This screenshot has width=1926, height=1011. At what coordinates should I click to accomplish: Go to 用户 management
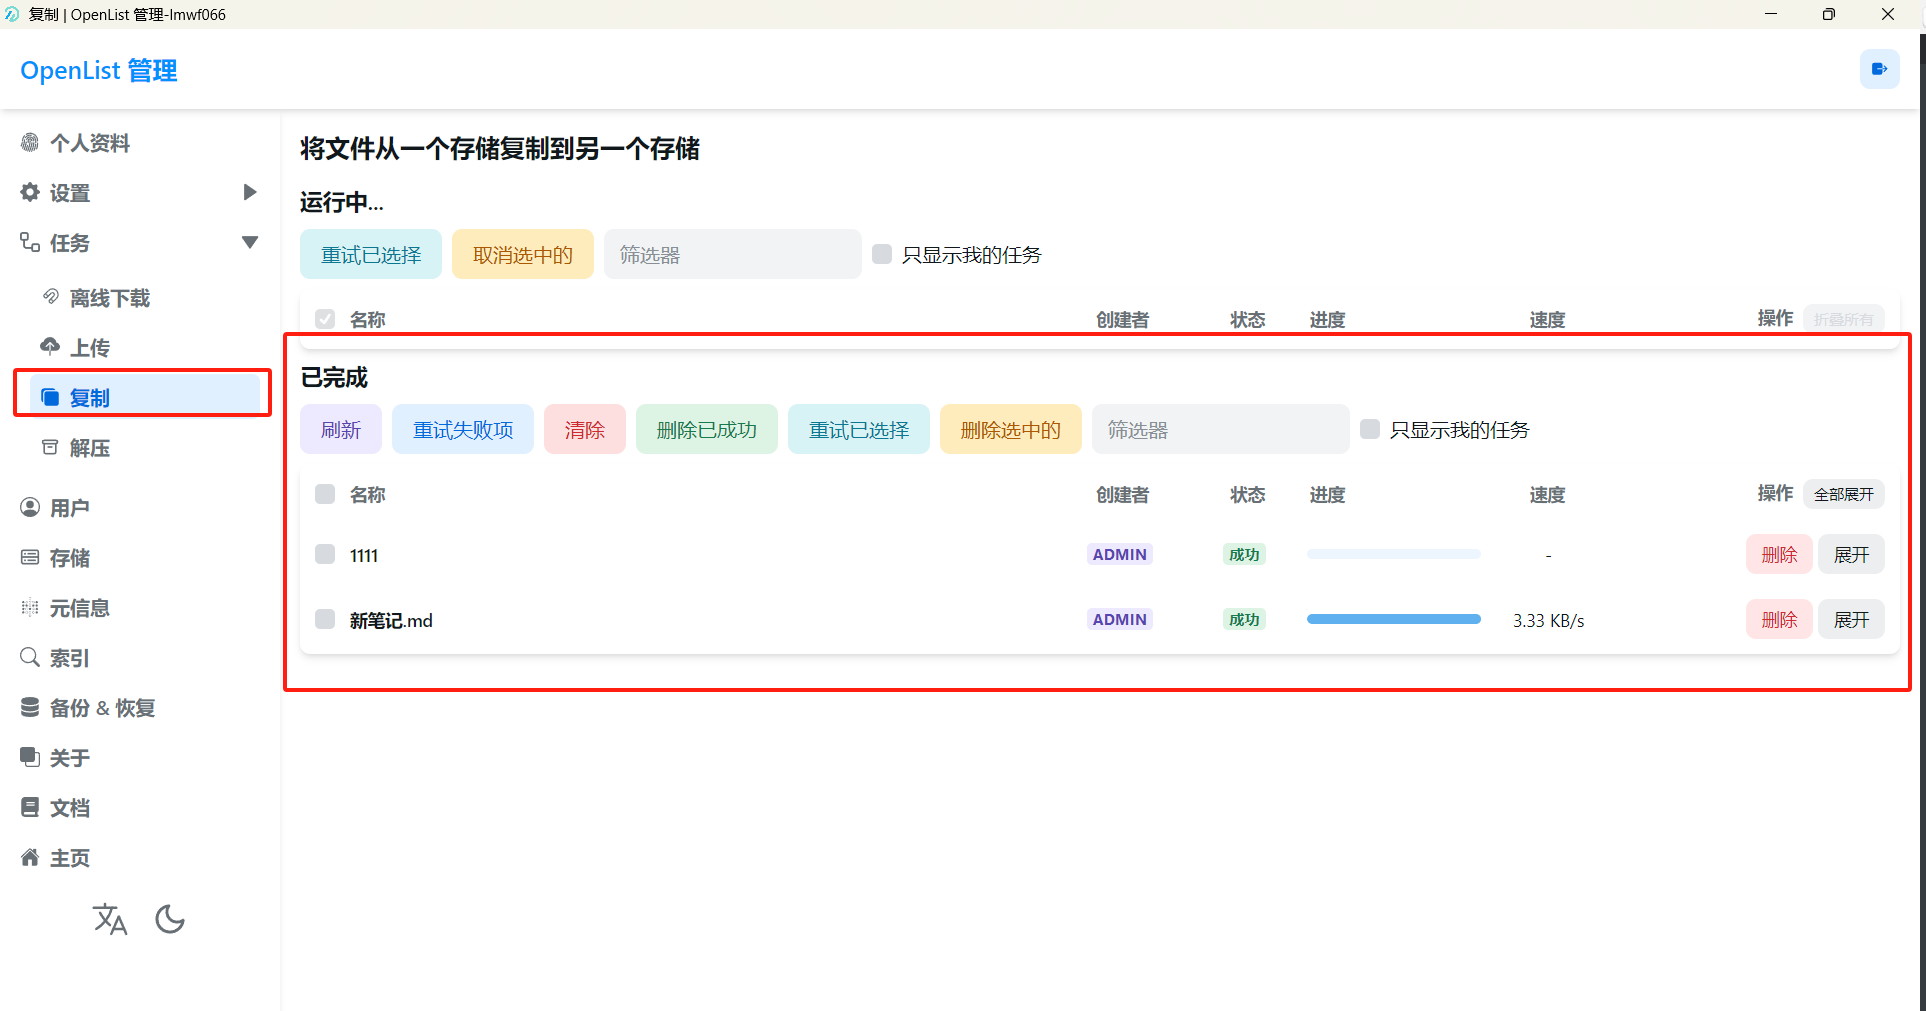coord(70,508)
